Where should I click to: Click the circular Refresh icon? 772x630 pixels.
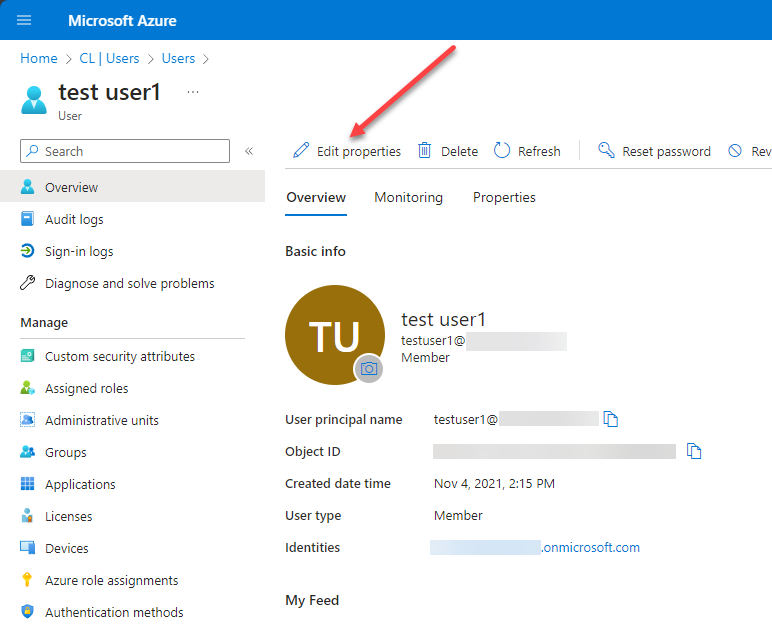pos(502,150)
